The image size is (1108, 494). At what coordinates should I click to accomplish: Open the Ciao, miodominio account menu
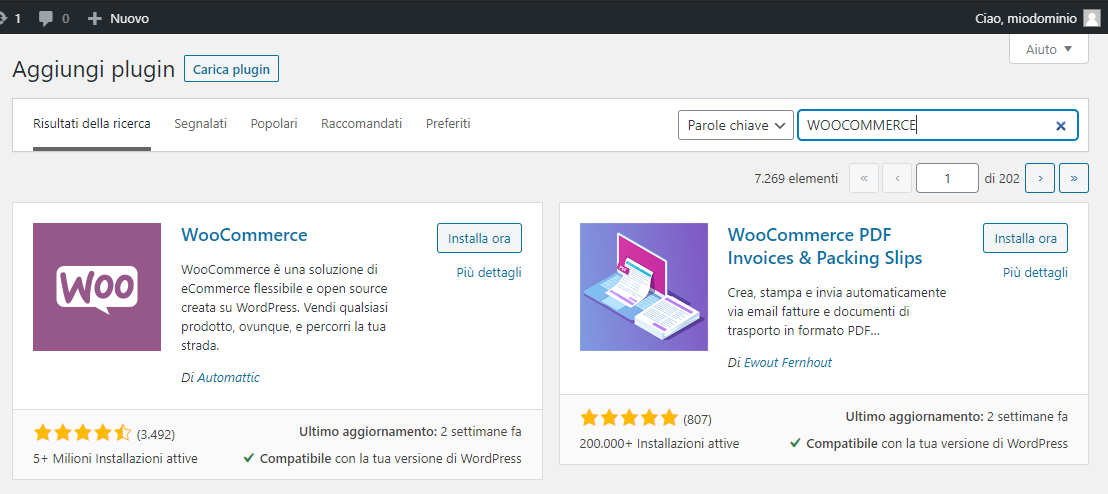1038,18
